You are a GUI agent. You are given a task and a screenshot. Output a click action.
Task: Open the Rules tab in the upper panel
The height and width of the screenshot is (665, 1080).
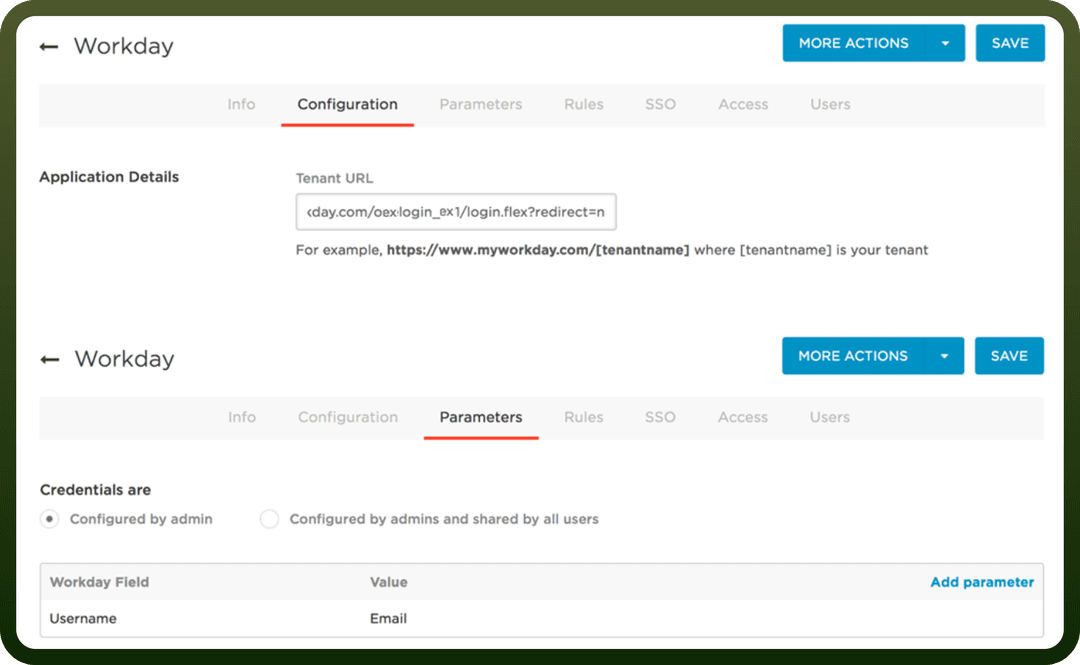point(583,105)
